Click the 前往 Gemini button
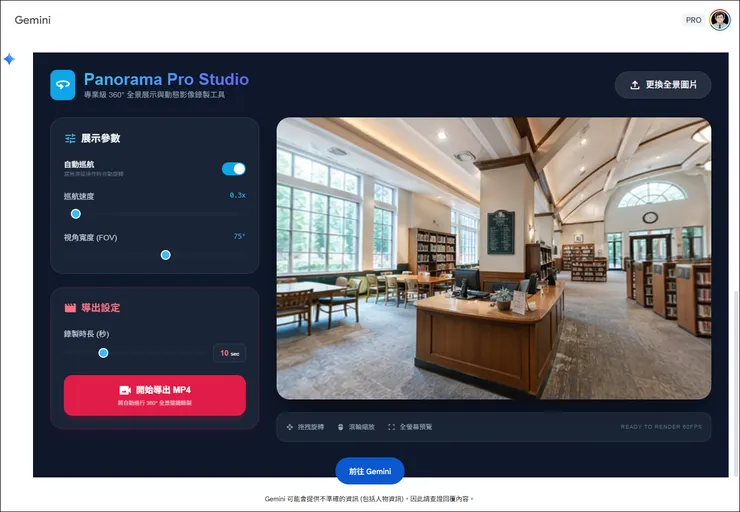The image size is (740, 512). (x=370, y=471)
